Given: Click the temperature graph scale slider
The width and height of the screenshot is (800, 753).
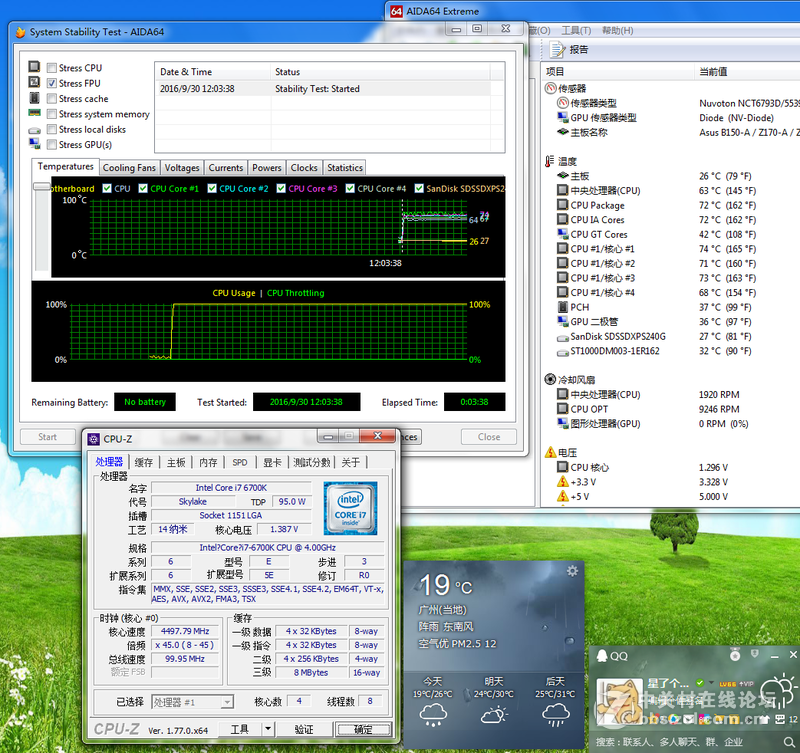Looking at the screenshot, I should 40,187.
